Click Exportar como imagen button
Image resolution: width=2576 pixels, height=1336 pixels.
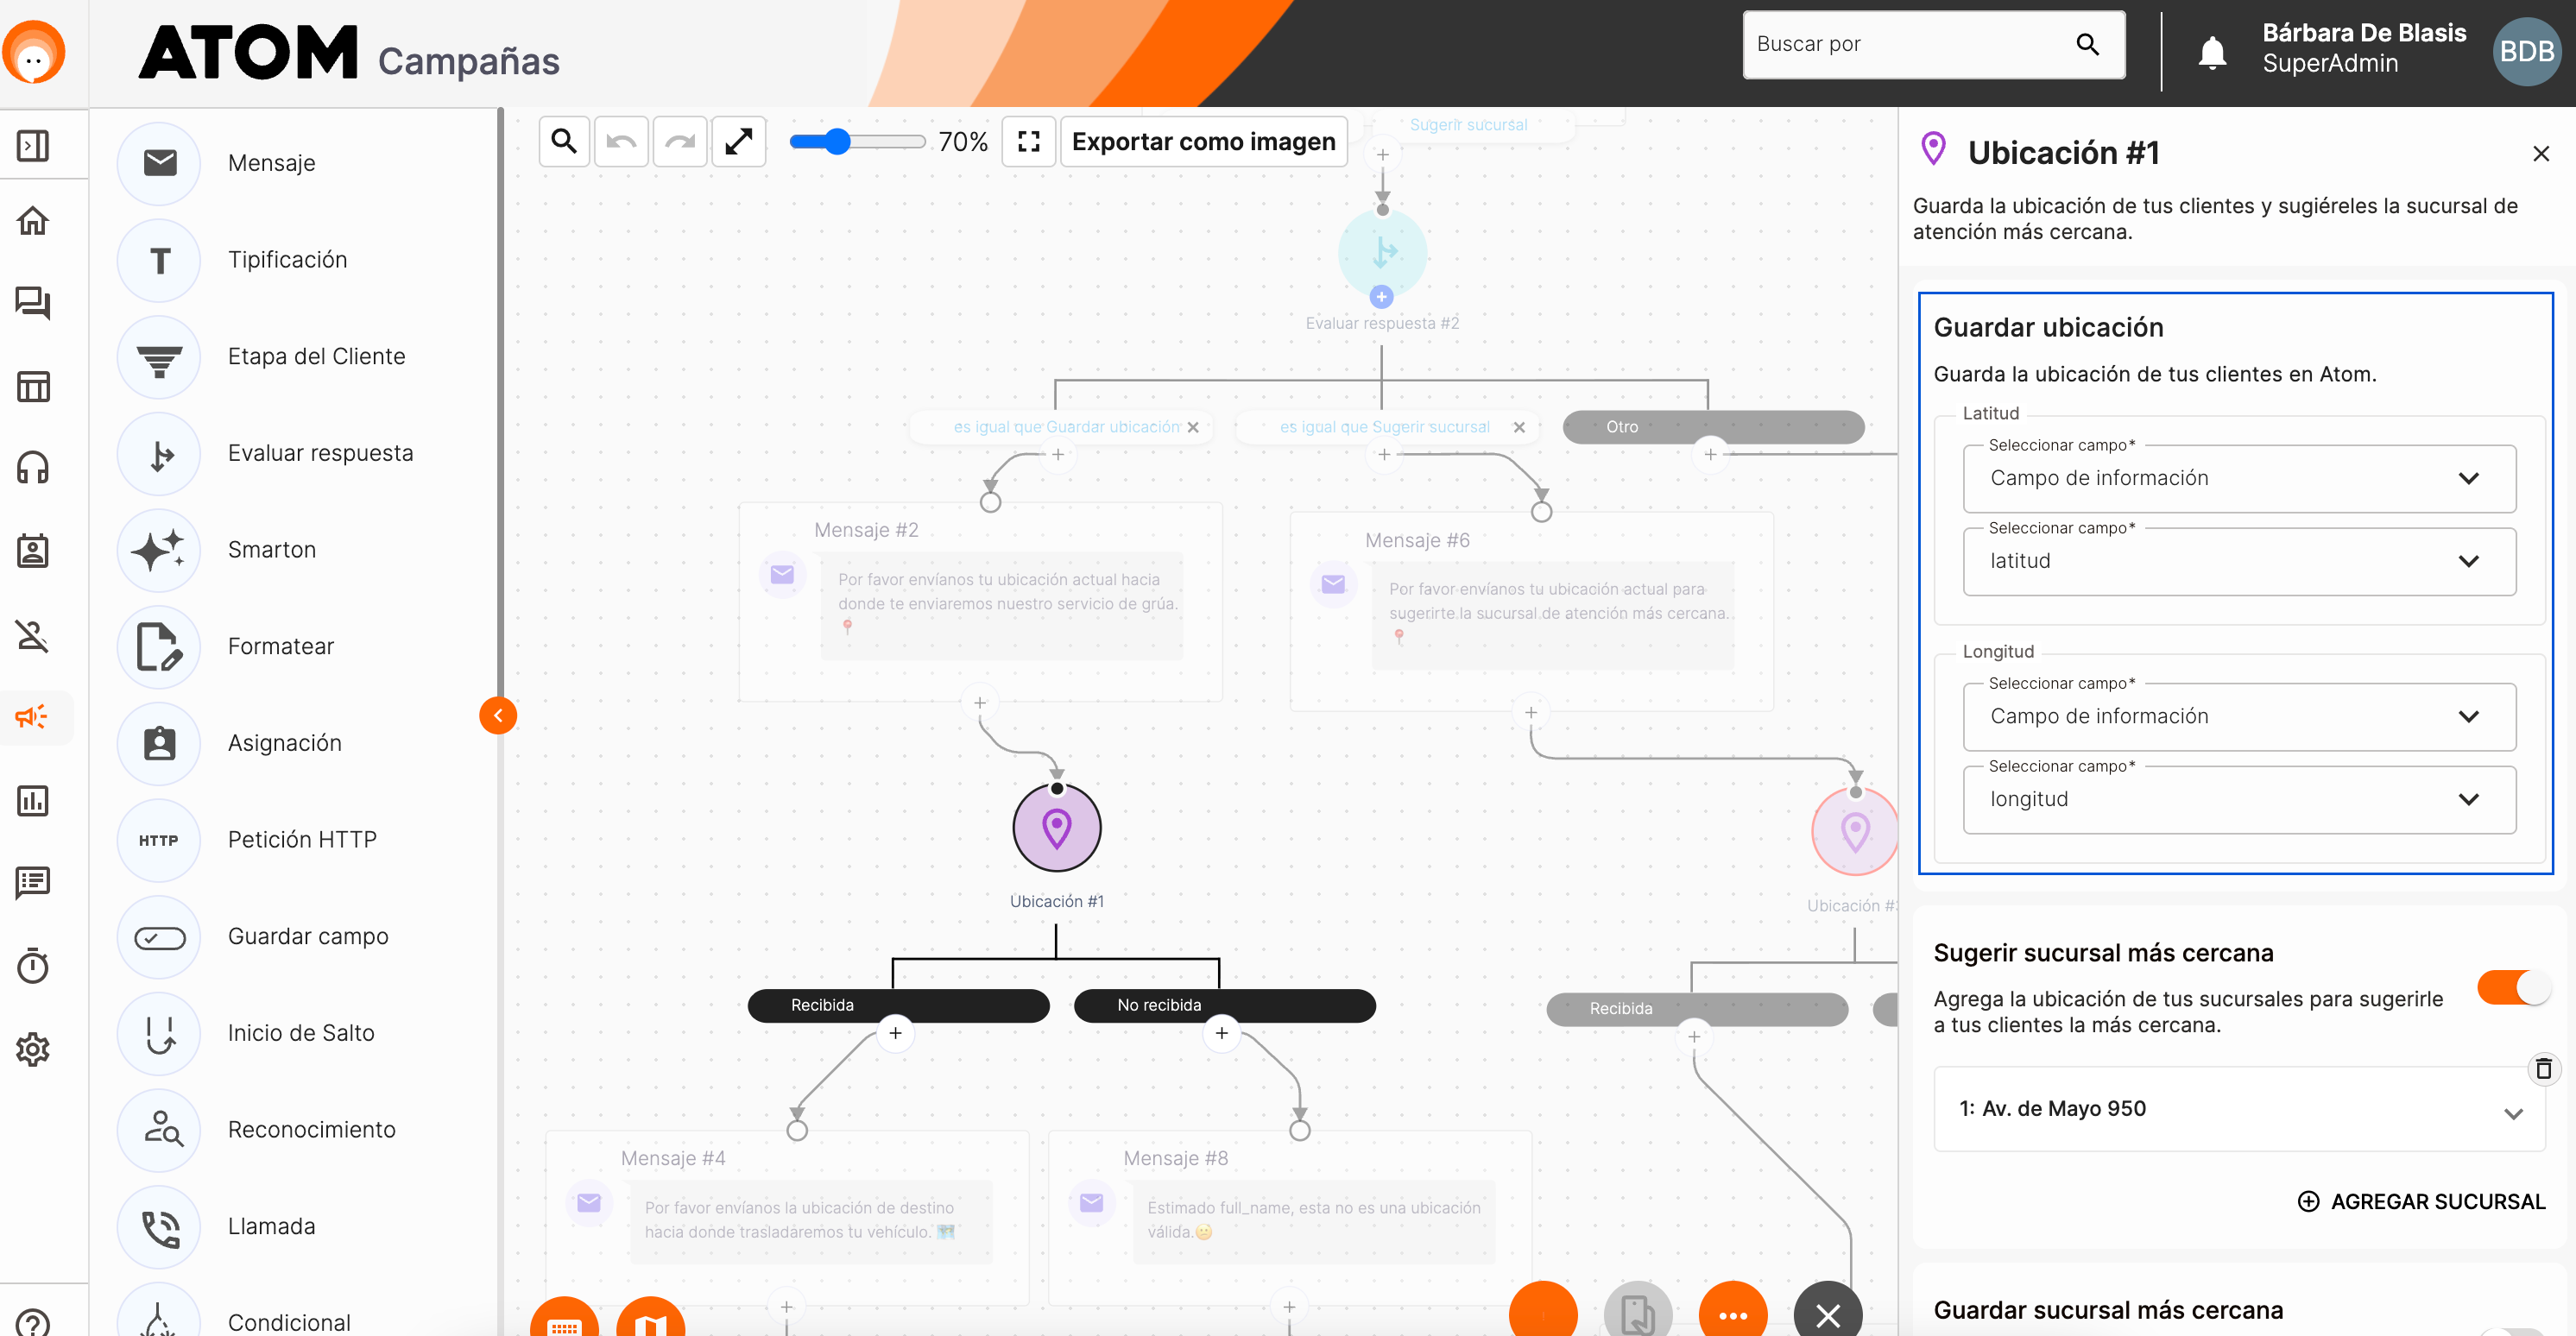click(x=1203, y=142)
